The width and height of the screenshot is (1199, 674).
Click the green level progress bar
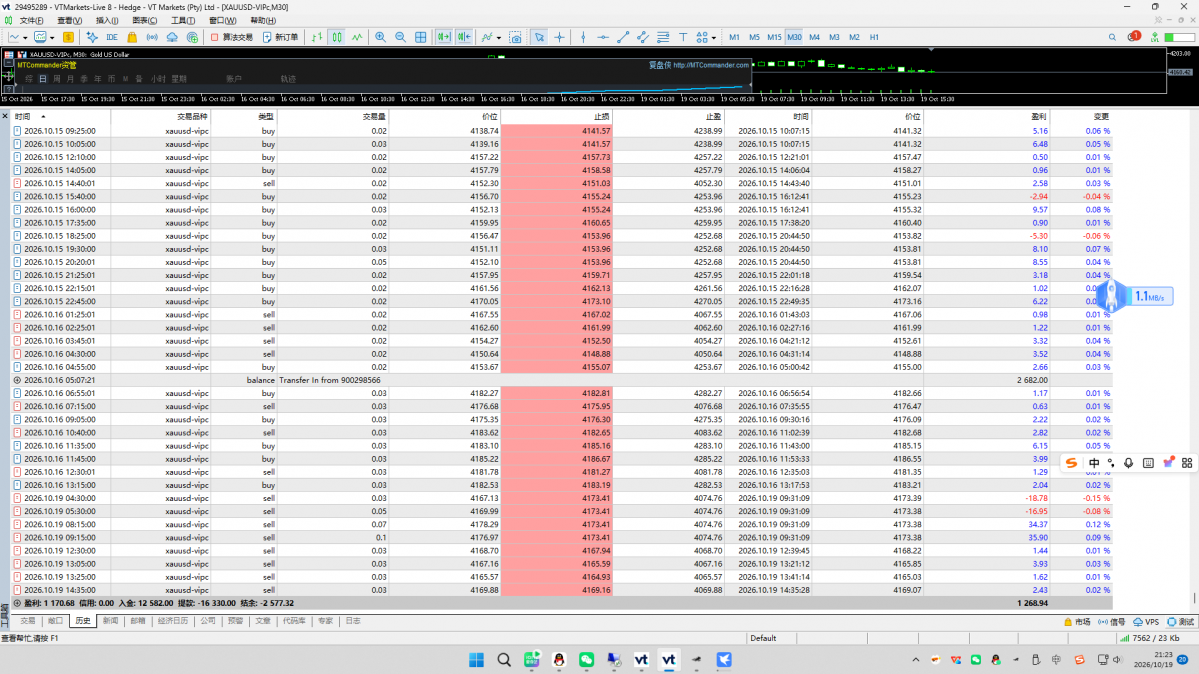pos(1178,37)
